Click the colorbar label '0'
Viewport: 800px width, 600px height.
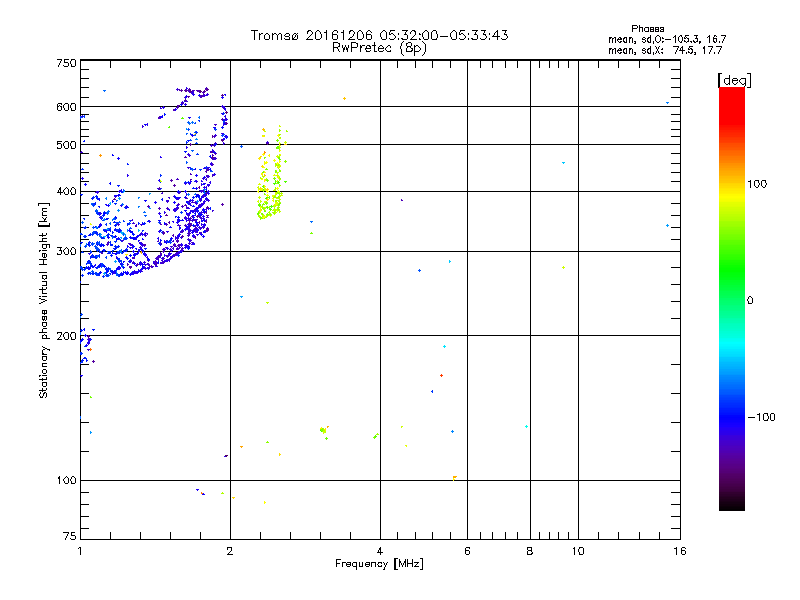click(750, 301)
